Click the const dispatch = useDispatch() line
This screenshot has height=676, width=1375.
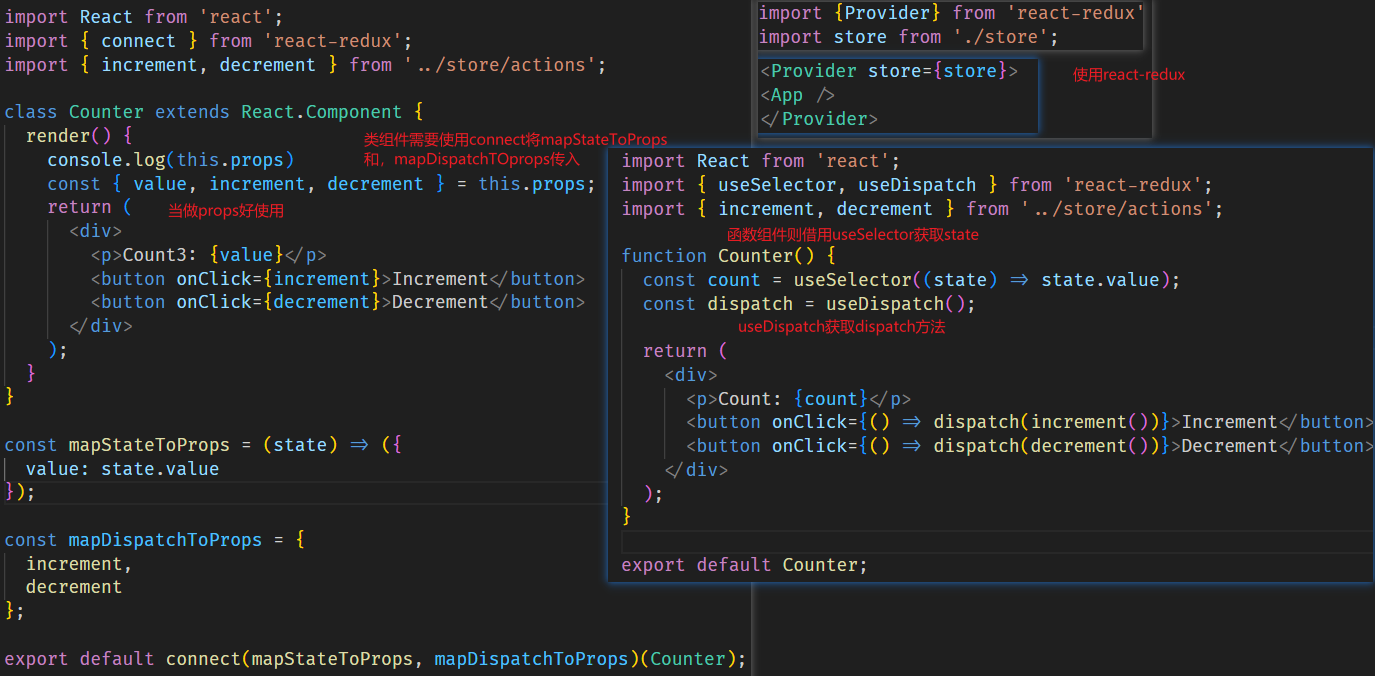click(808, 304)
